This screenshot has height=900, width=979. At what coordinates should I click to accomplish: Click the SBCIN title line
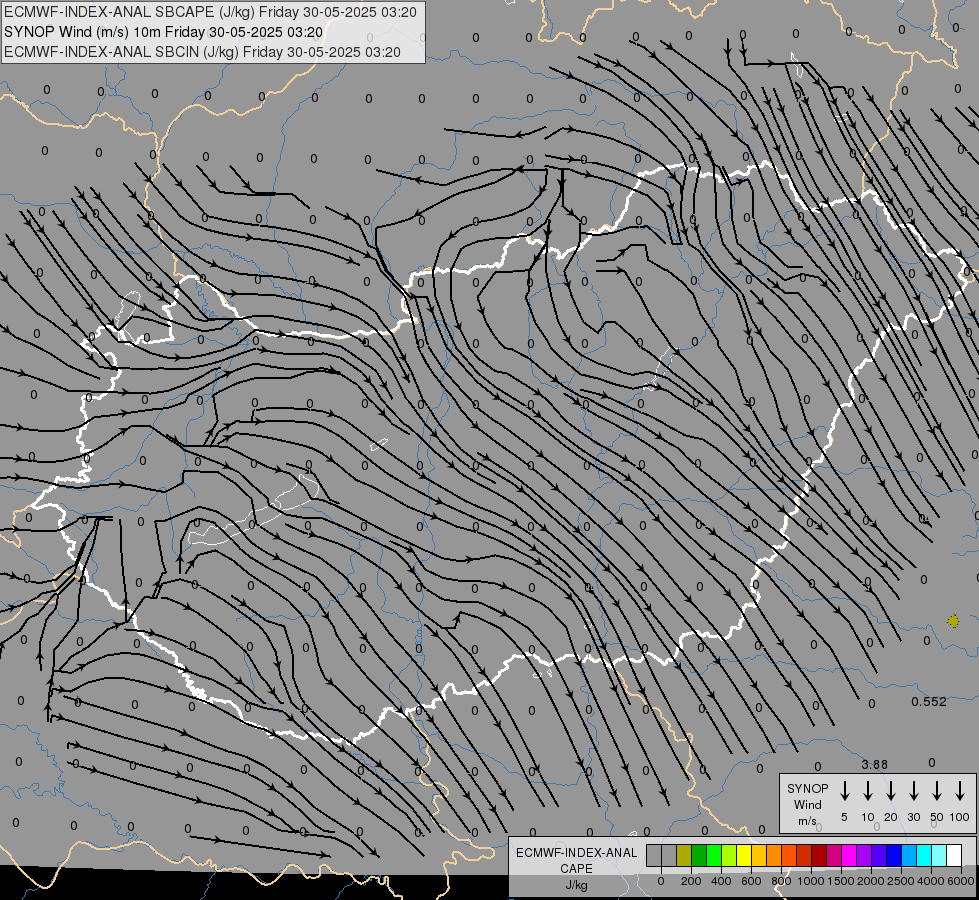pos(202,52)
